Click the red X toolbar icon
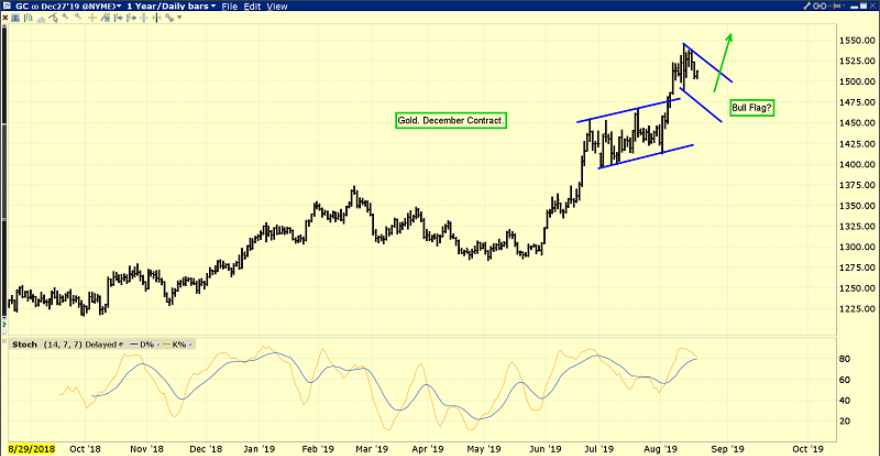Image resolution: width=880 pixels, height=456 pixels. tap(5, 18)
